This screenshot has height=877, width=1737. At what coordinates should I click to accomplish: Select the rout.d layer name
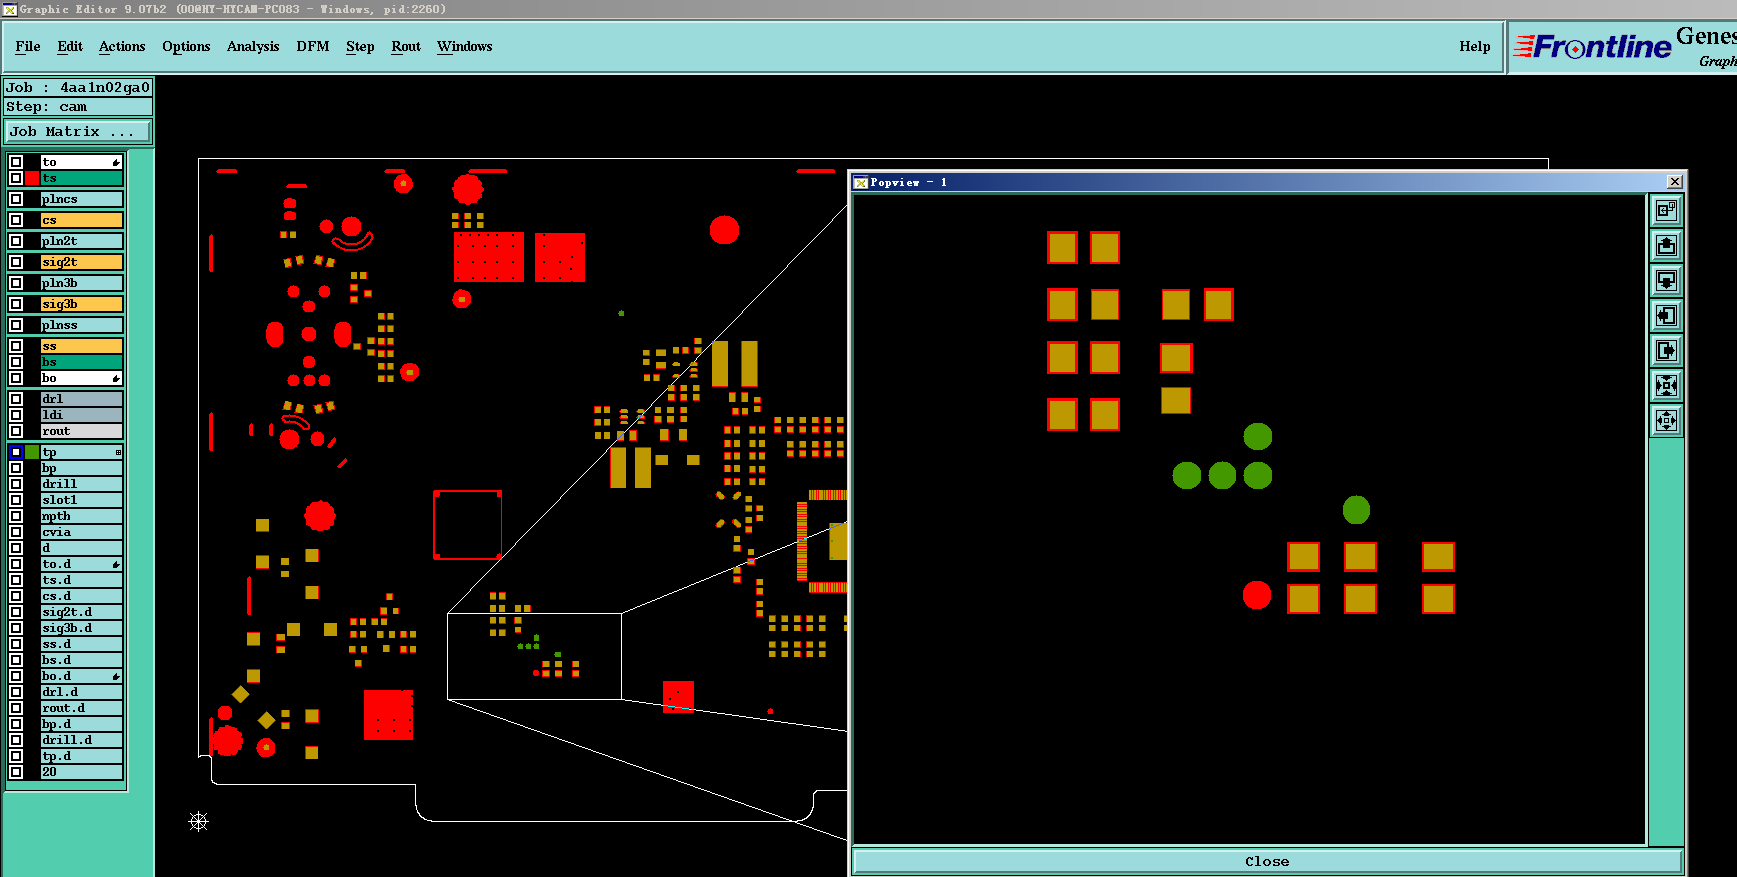[x=81, y=708]
